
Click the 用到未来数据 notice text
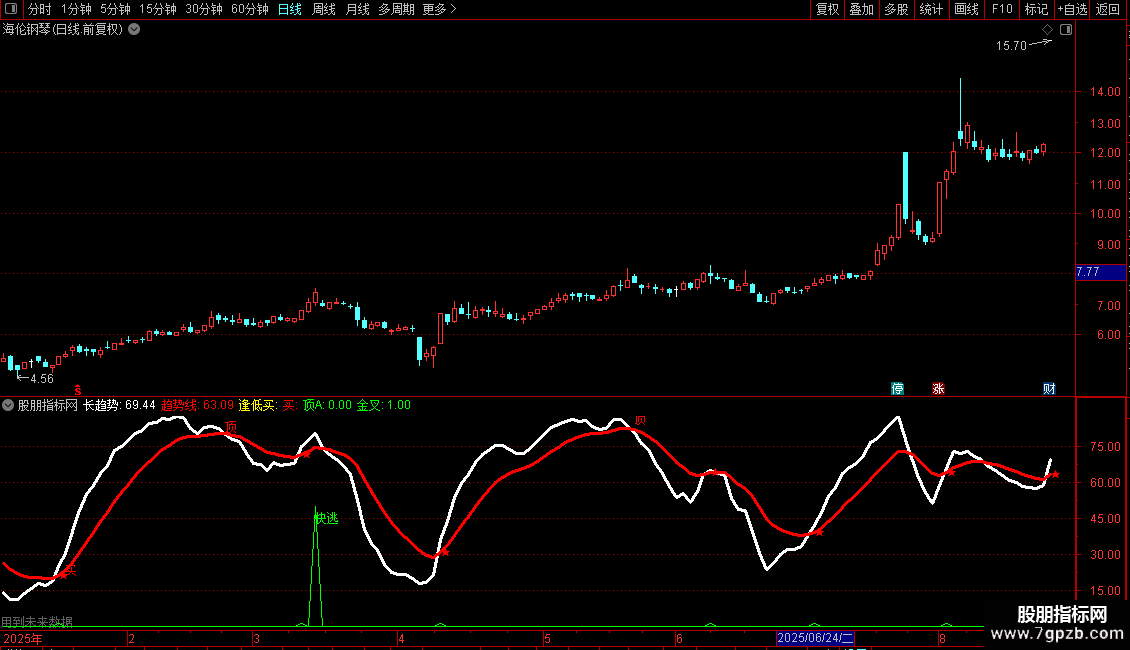pos(37,621)
